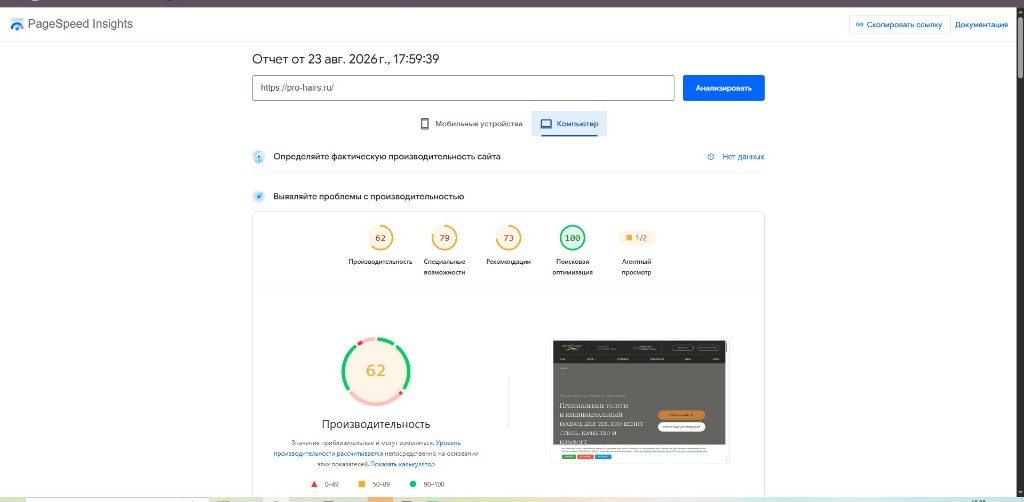1024x502 pixels.
Task: Open the Агентный просмотр 1/2 badge
Action: coord(636,238)
